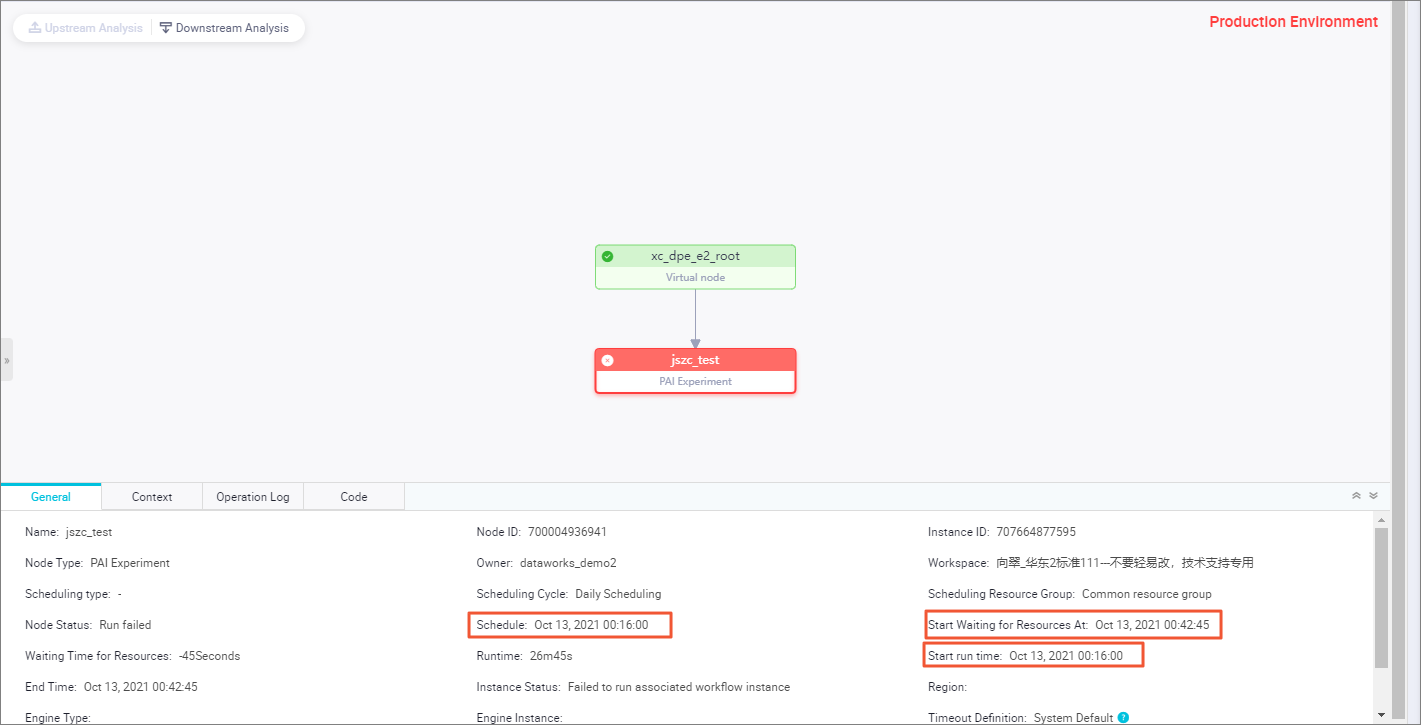Click the Start run time value
Image resolution: width=1421 pixels, height=725 pixels.
point(1066,656)
